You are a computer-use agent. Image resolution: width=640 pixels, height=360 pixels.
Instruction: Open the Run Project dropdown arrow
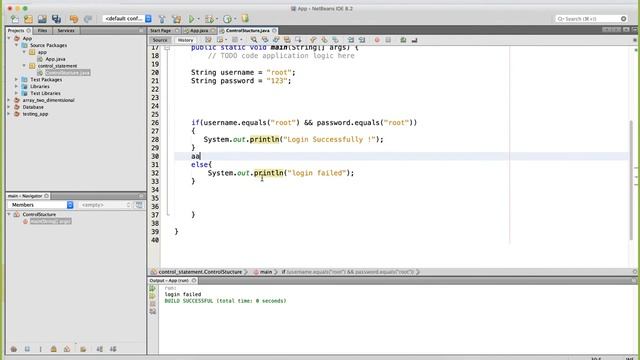pyautogui.click(x=199, y=19)
